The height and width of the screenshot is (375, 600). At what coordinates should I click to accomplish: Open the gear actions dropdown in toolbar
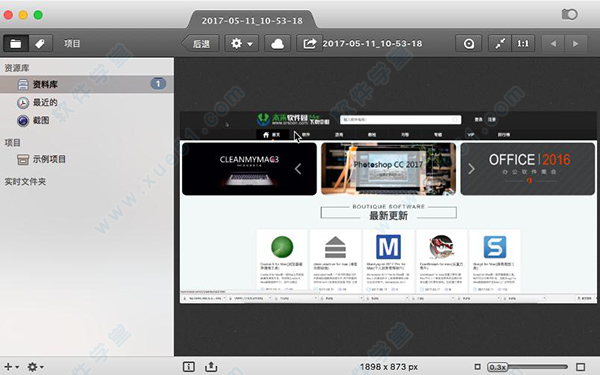point(241,44)
